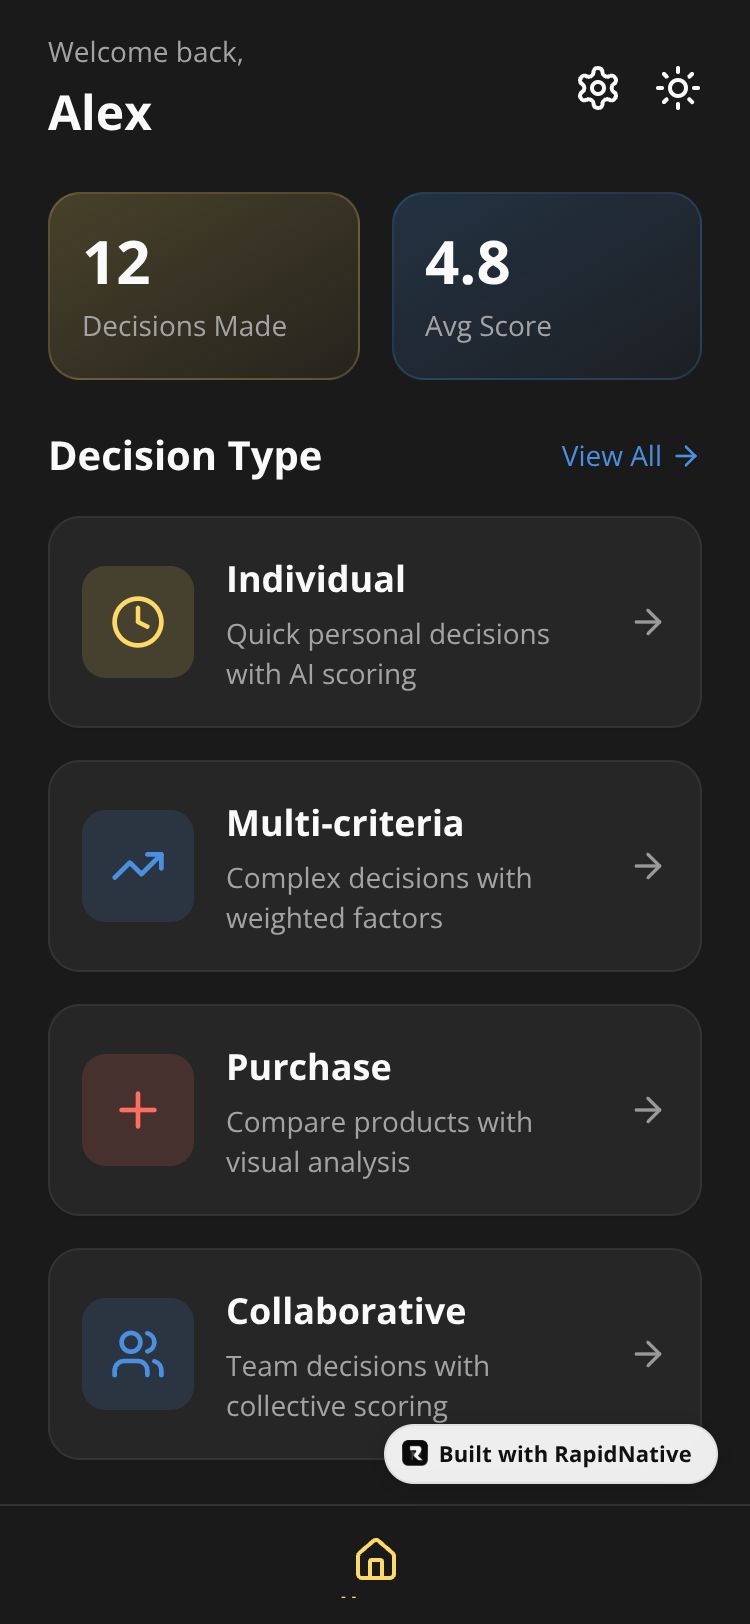Open the View All link
This screenshot has width=750, height=1624.
click(x=629, y=456)
